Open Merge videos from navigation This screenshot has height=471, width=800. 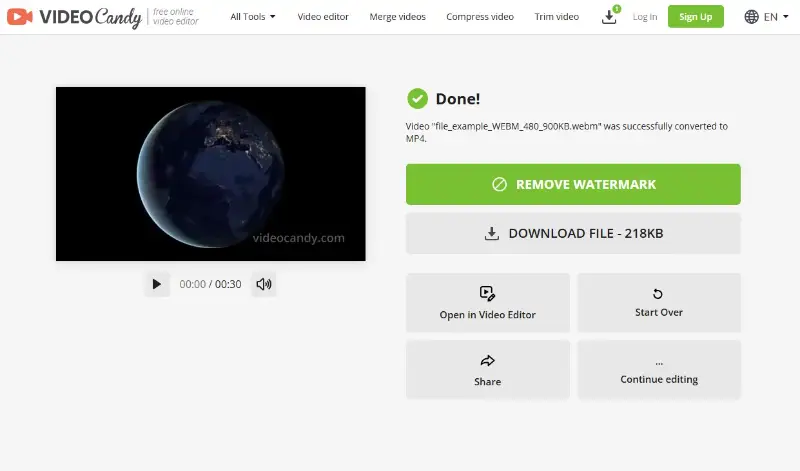(x=396, y=17)
